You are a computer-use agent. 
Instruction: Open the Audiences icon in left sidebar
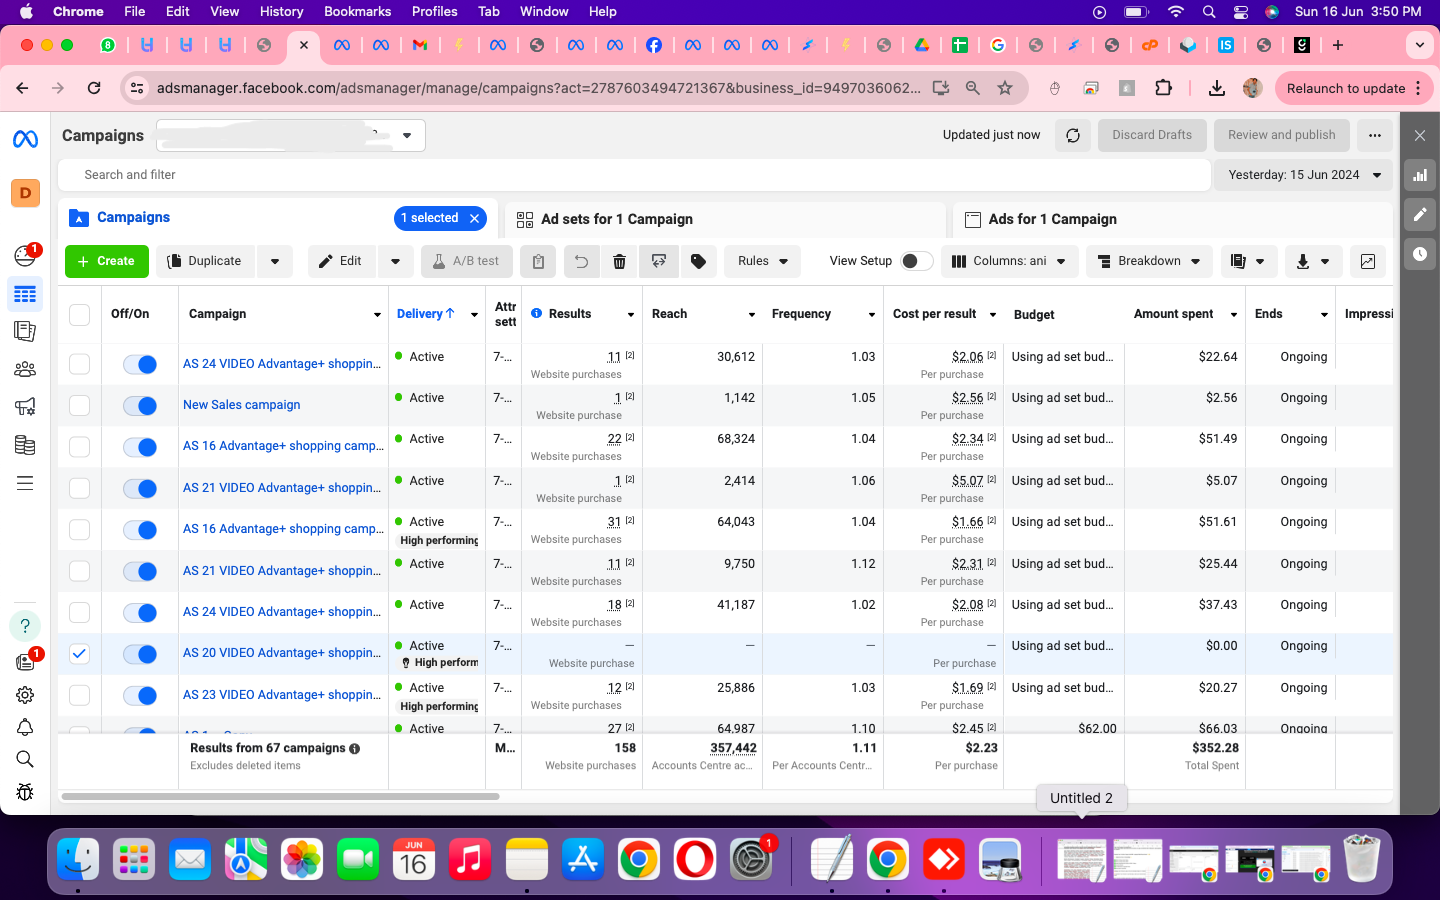(25, 369)
